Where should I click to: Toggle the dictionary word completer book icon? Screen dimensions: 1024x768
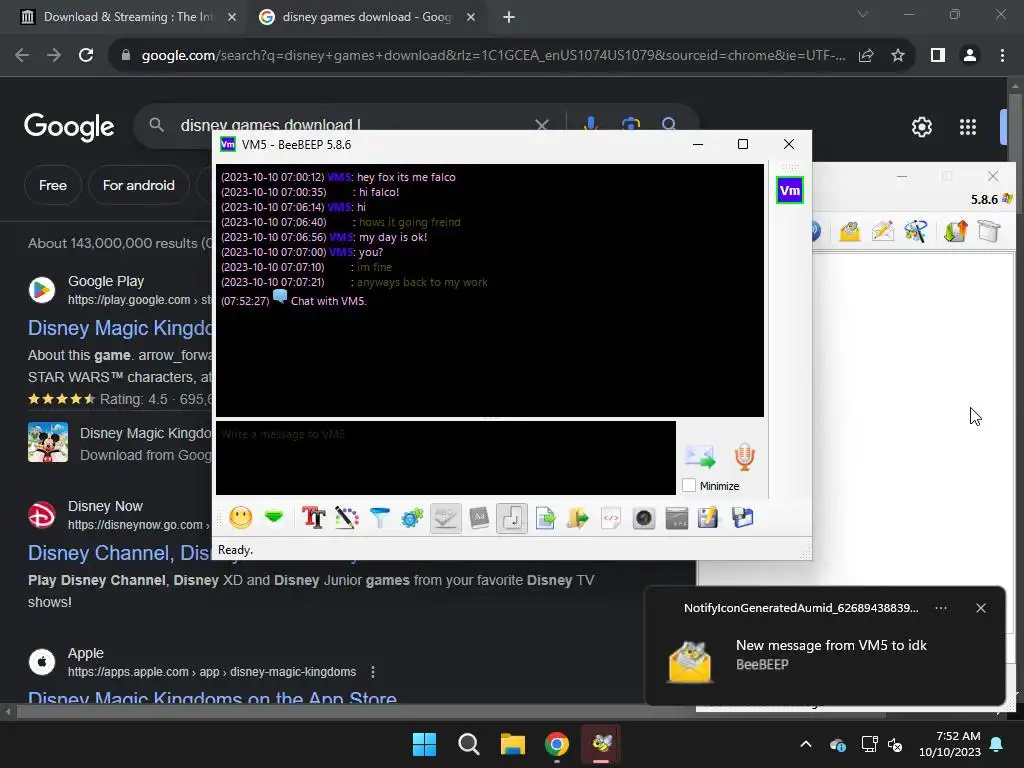[x=479, y=519]
